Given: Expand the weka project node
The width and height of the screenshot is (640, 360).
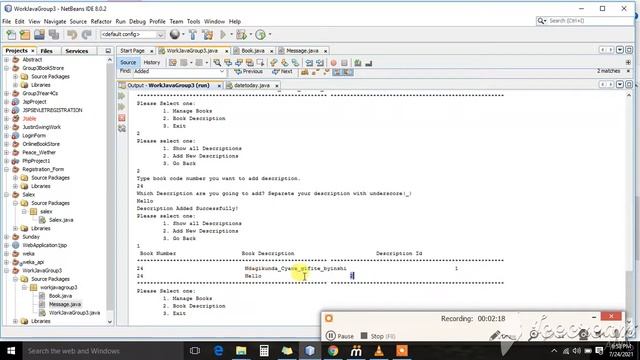Looking at the screenshot, I should coord(7,253).
